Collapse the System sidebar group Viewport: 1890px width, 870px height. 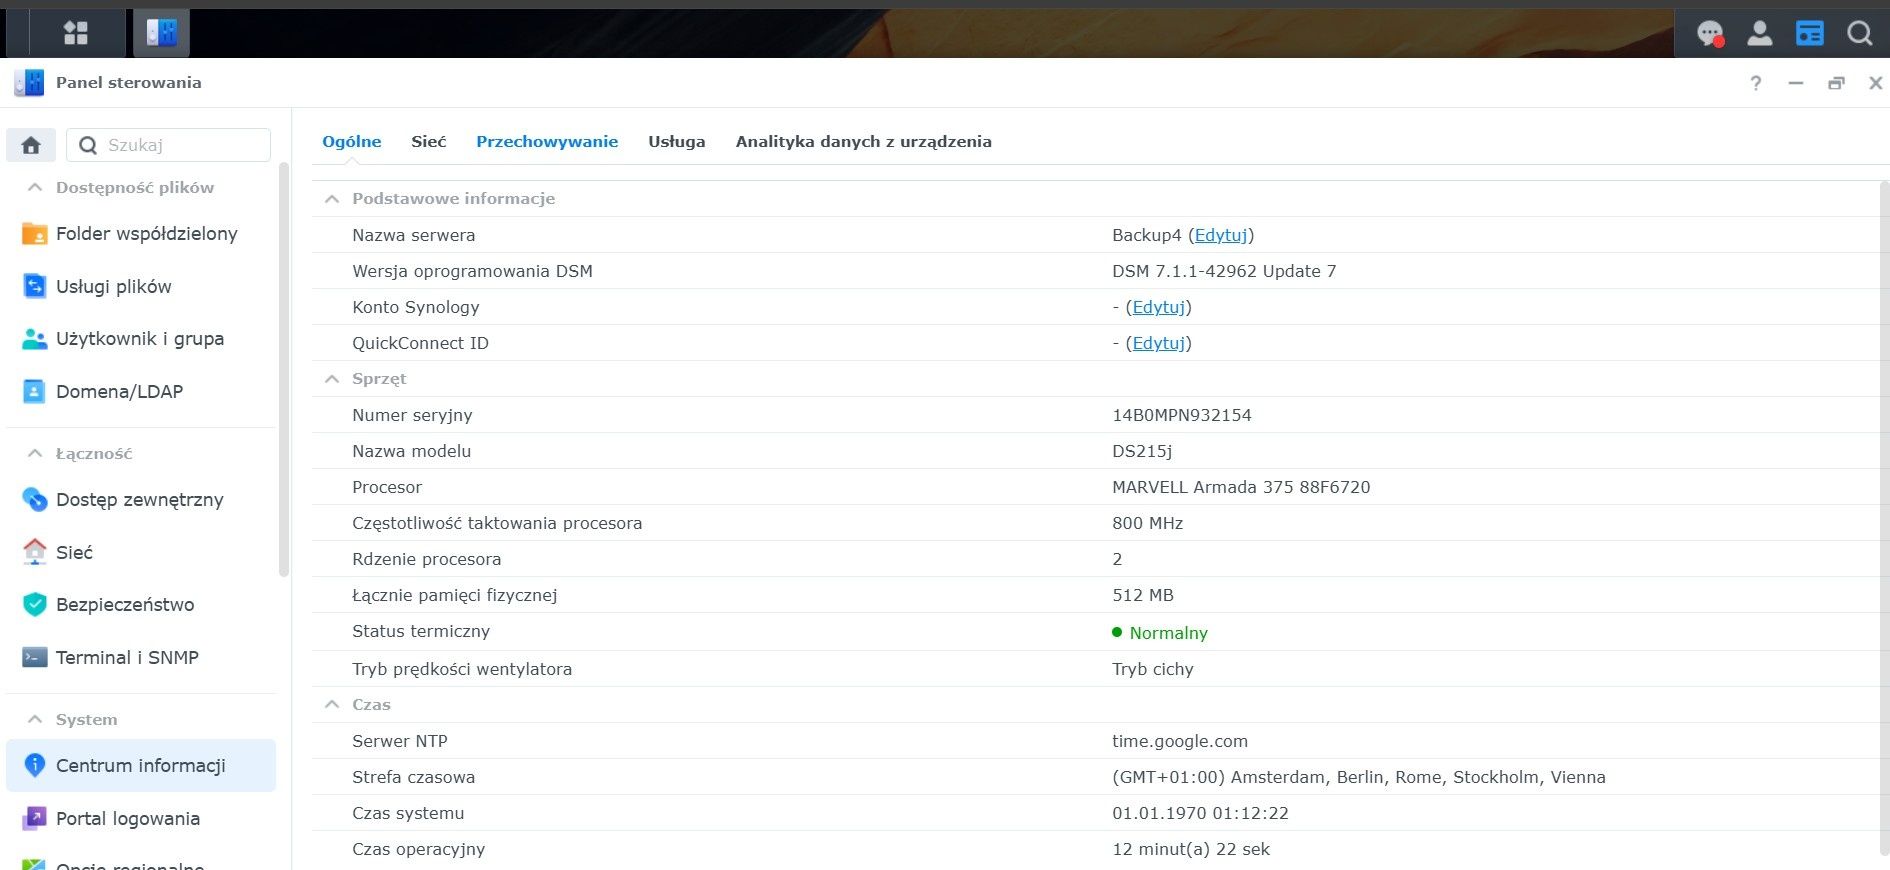35,719
